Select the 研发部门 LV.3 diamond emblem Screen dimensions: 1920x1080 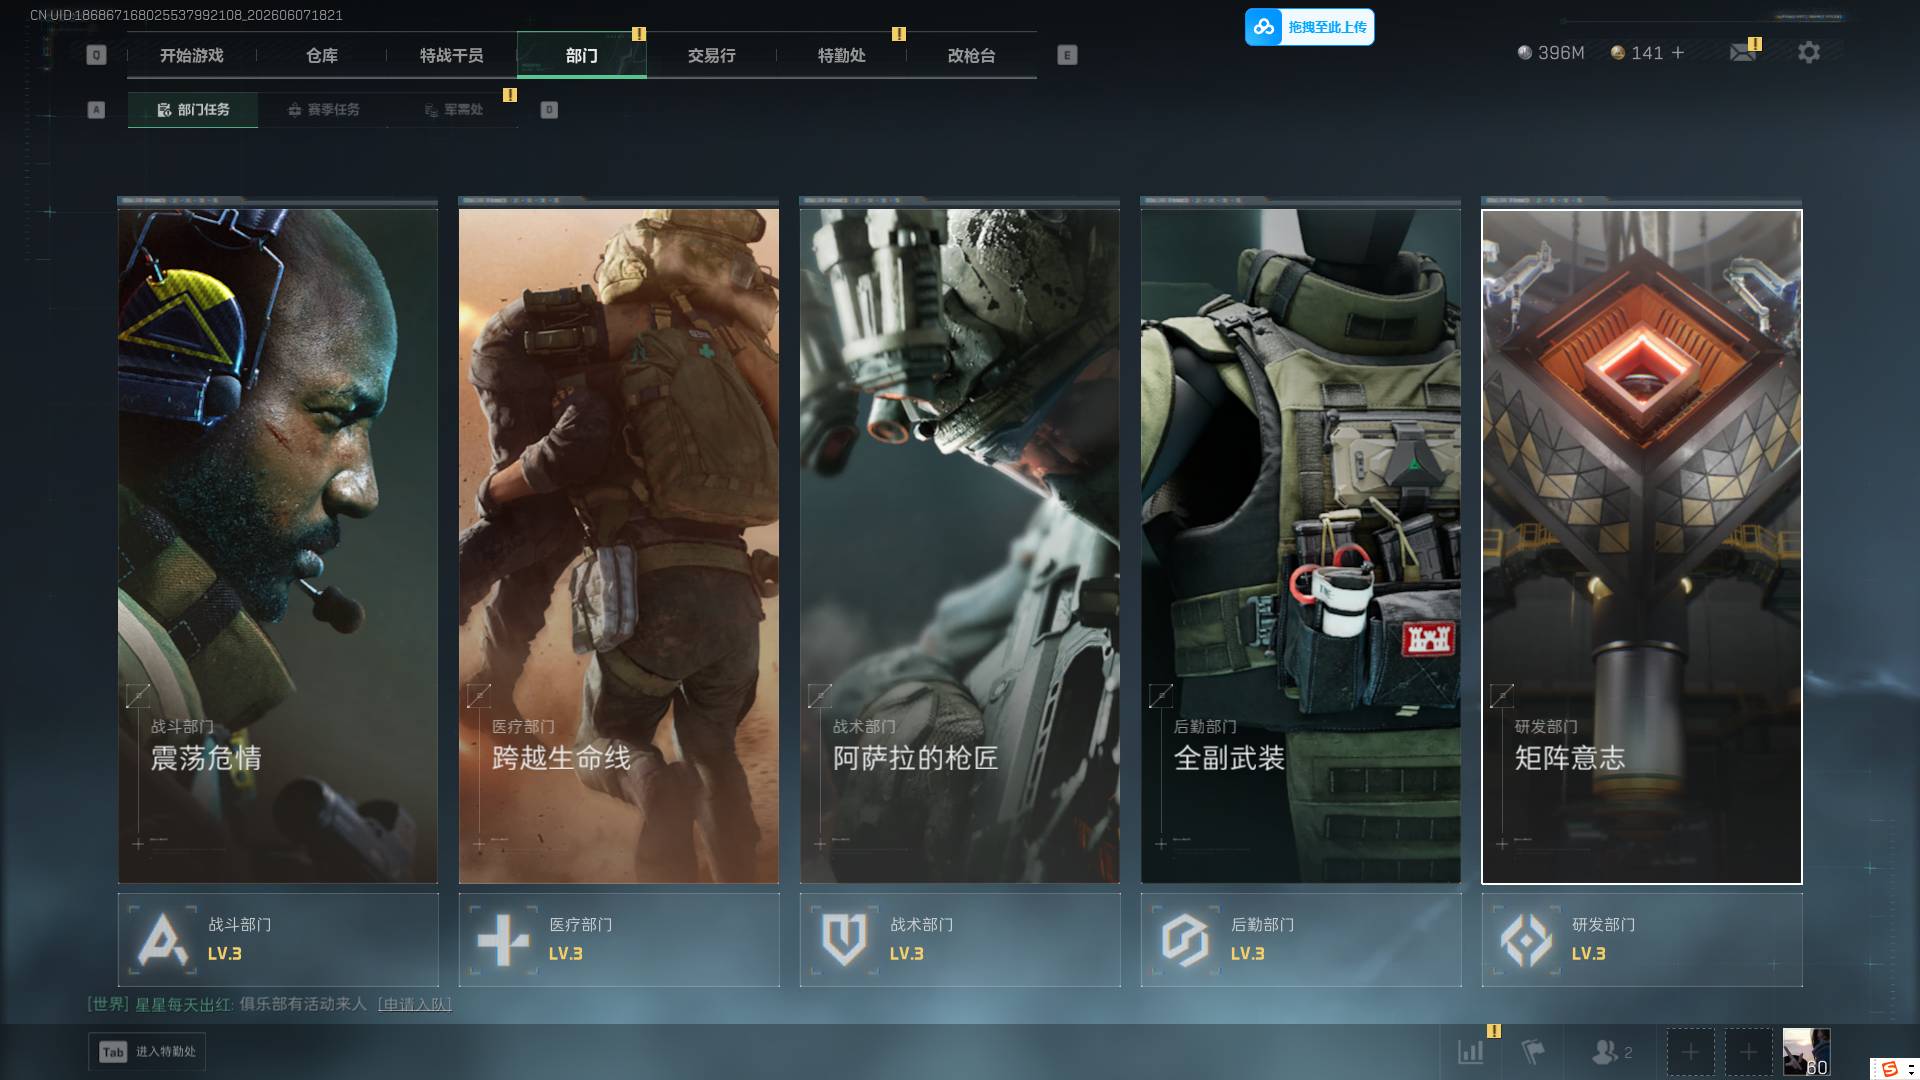click(1526, 940)
